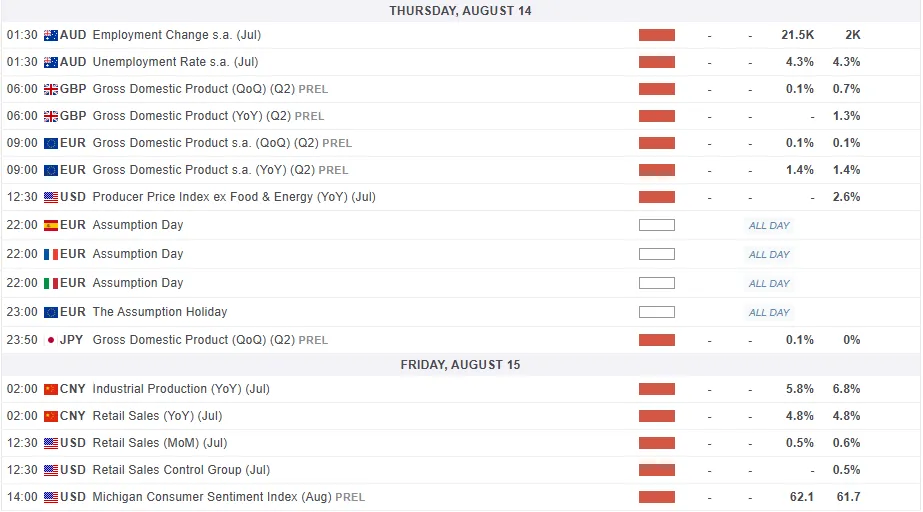Click UK flag next to GDP (QoQ)
This screenshot has height=512, width=923.
(x=51, y=89)
